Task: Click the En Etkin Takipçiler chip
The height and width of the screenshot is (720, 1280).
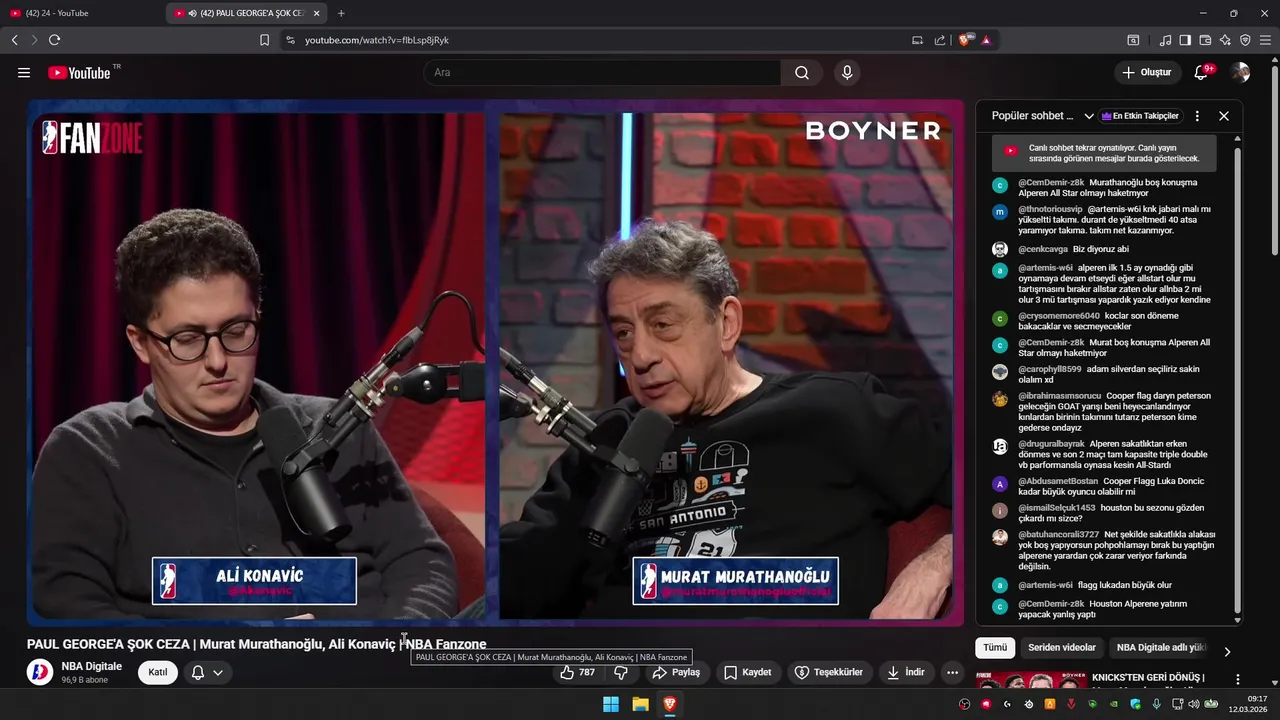Action: [x=1140, y=116]
